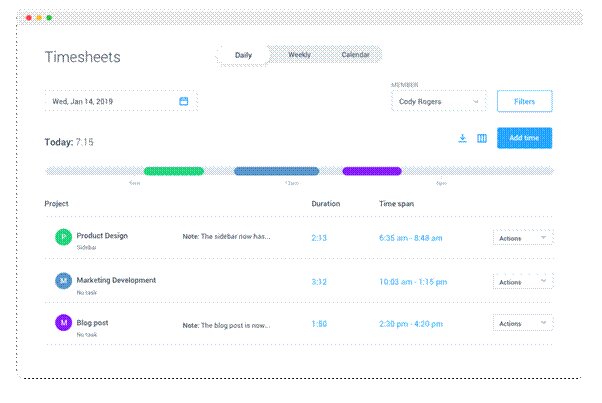The height and width of the screenshot is (403, 602).
Task: Click the Filters button
Action: pyautogui.click(x=524, y=101)
